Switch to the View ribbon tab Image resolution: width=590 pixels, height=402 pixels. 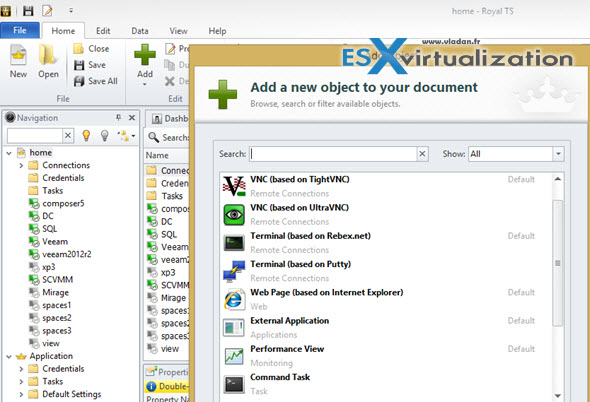click(x=178, y=31)
